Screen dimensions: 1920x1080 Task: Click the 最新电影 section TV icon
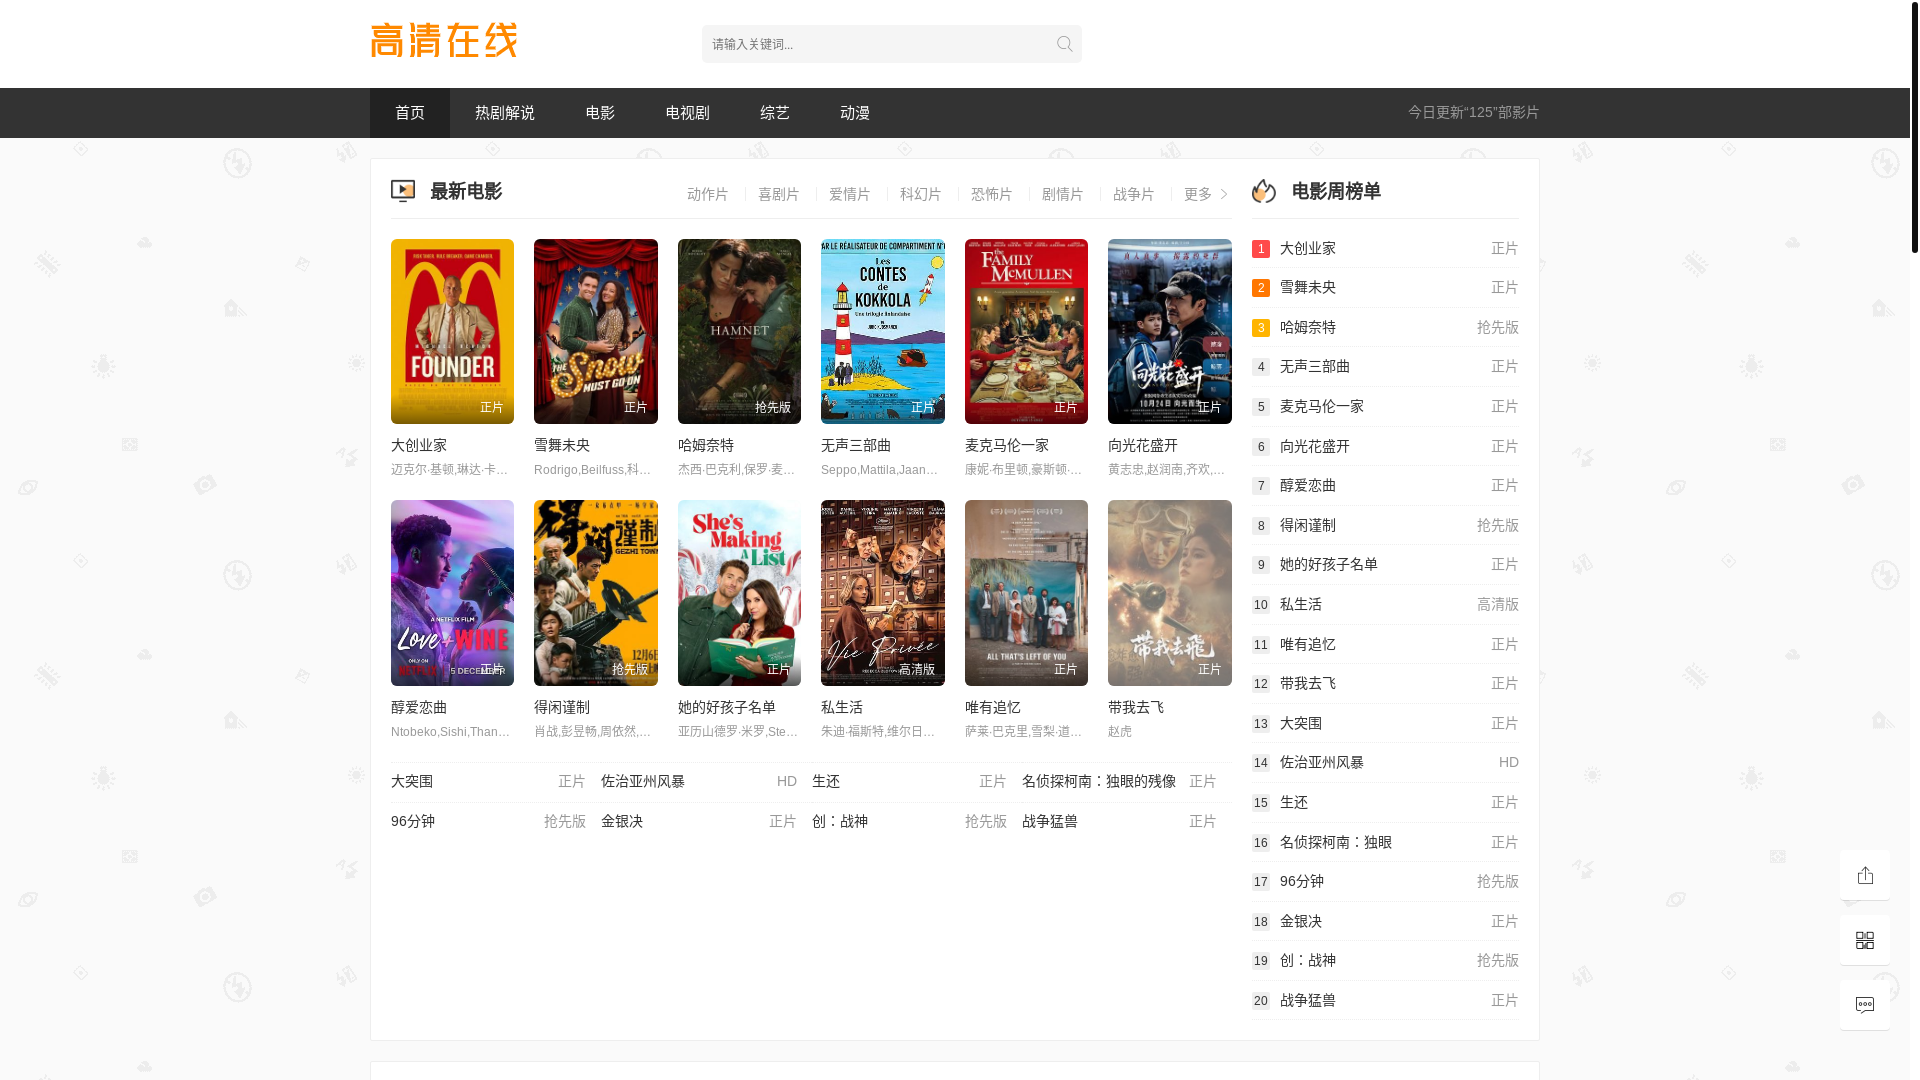(x=403, y=191)
